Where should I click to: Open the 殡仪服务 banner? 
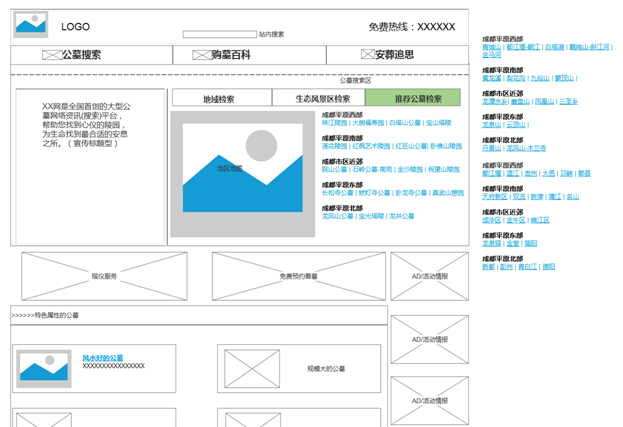point(105,276)
